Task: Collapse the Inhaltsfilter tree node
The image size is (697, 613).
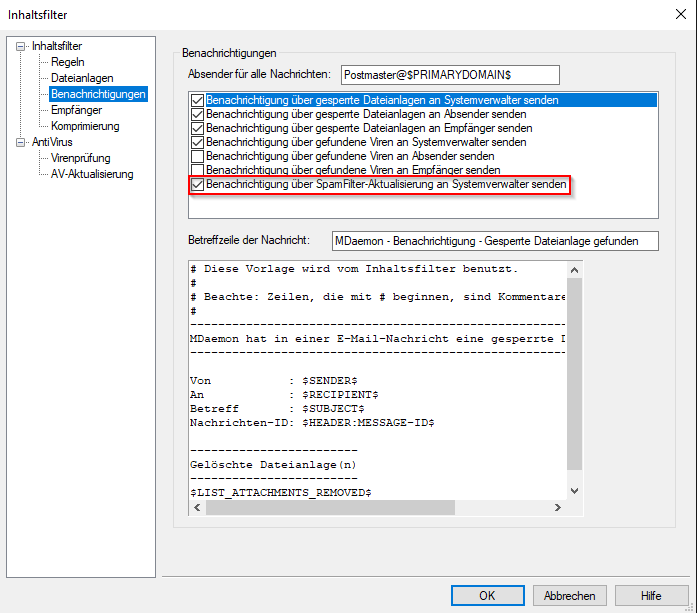Action: [x=22, y=46]
